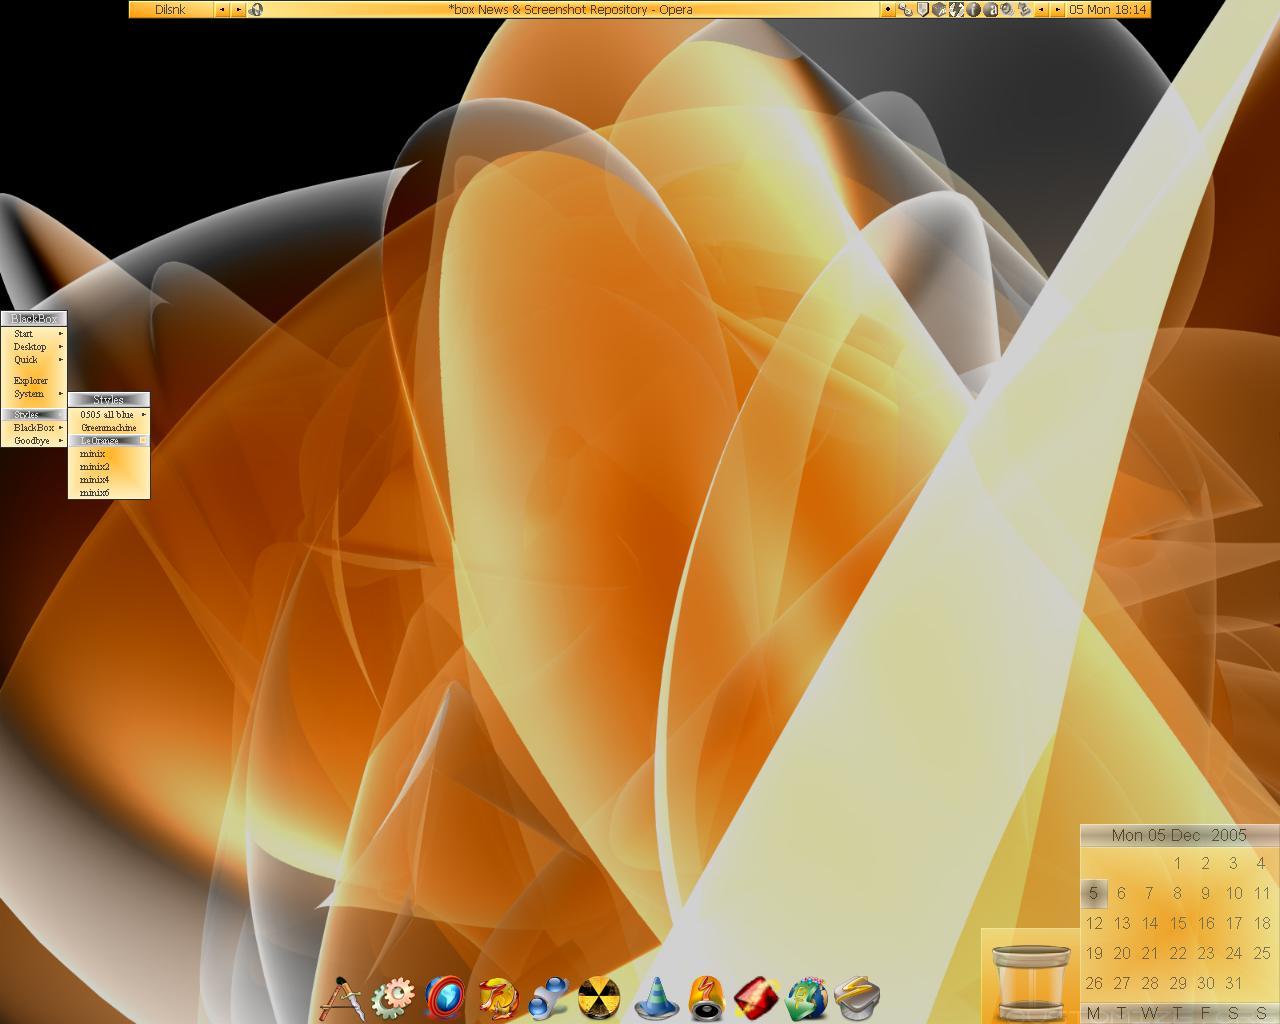This screenshot has height=1024, width=1280.
Task: Open the Firefox-style flame globe dock icon
Action: tap(497, 997)
